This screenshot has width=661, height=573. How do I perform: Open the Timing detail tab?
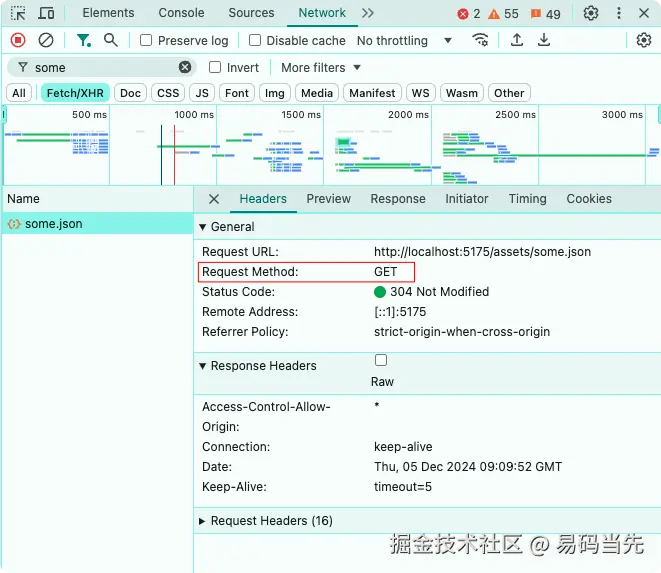pyautogui.click(x=527, y=199)
